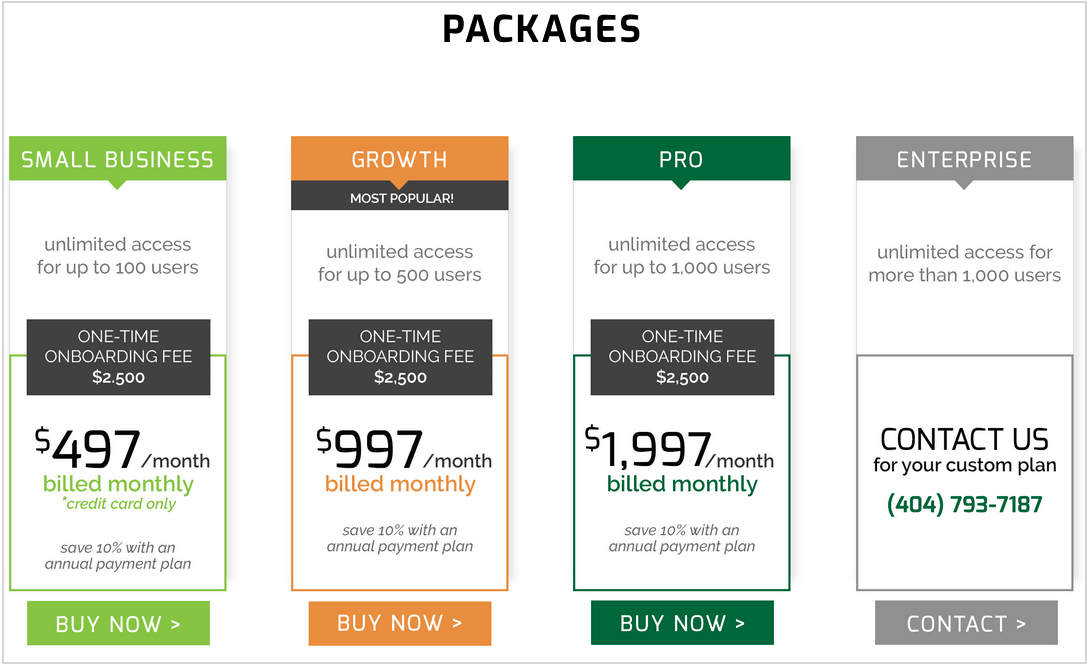The image size is (1087, 664).
Task: Click the PACKAGES page title
Action: coord(541,29)
